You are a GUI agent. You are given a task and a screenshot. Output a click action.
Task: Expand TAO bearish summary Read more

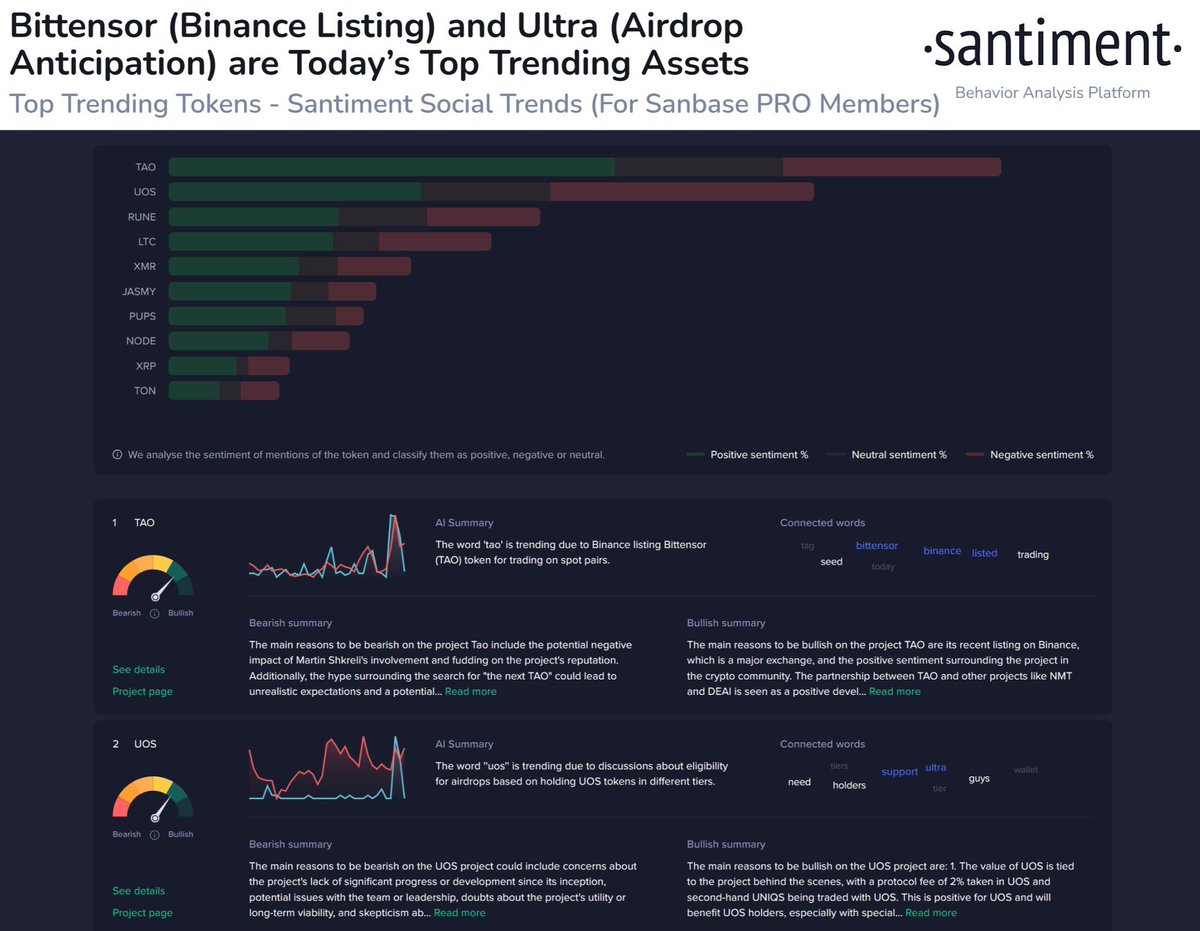(470, 692)
